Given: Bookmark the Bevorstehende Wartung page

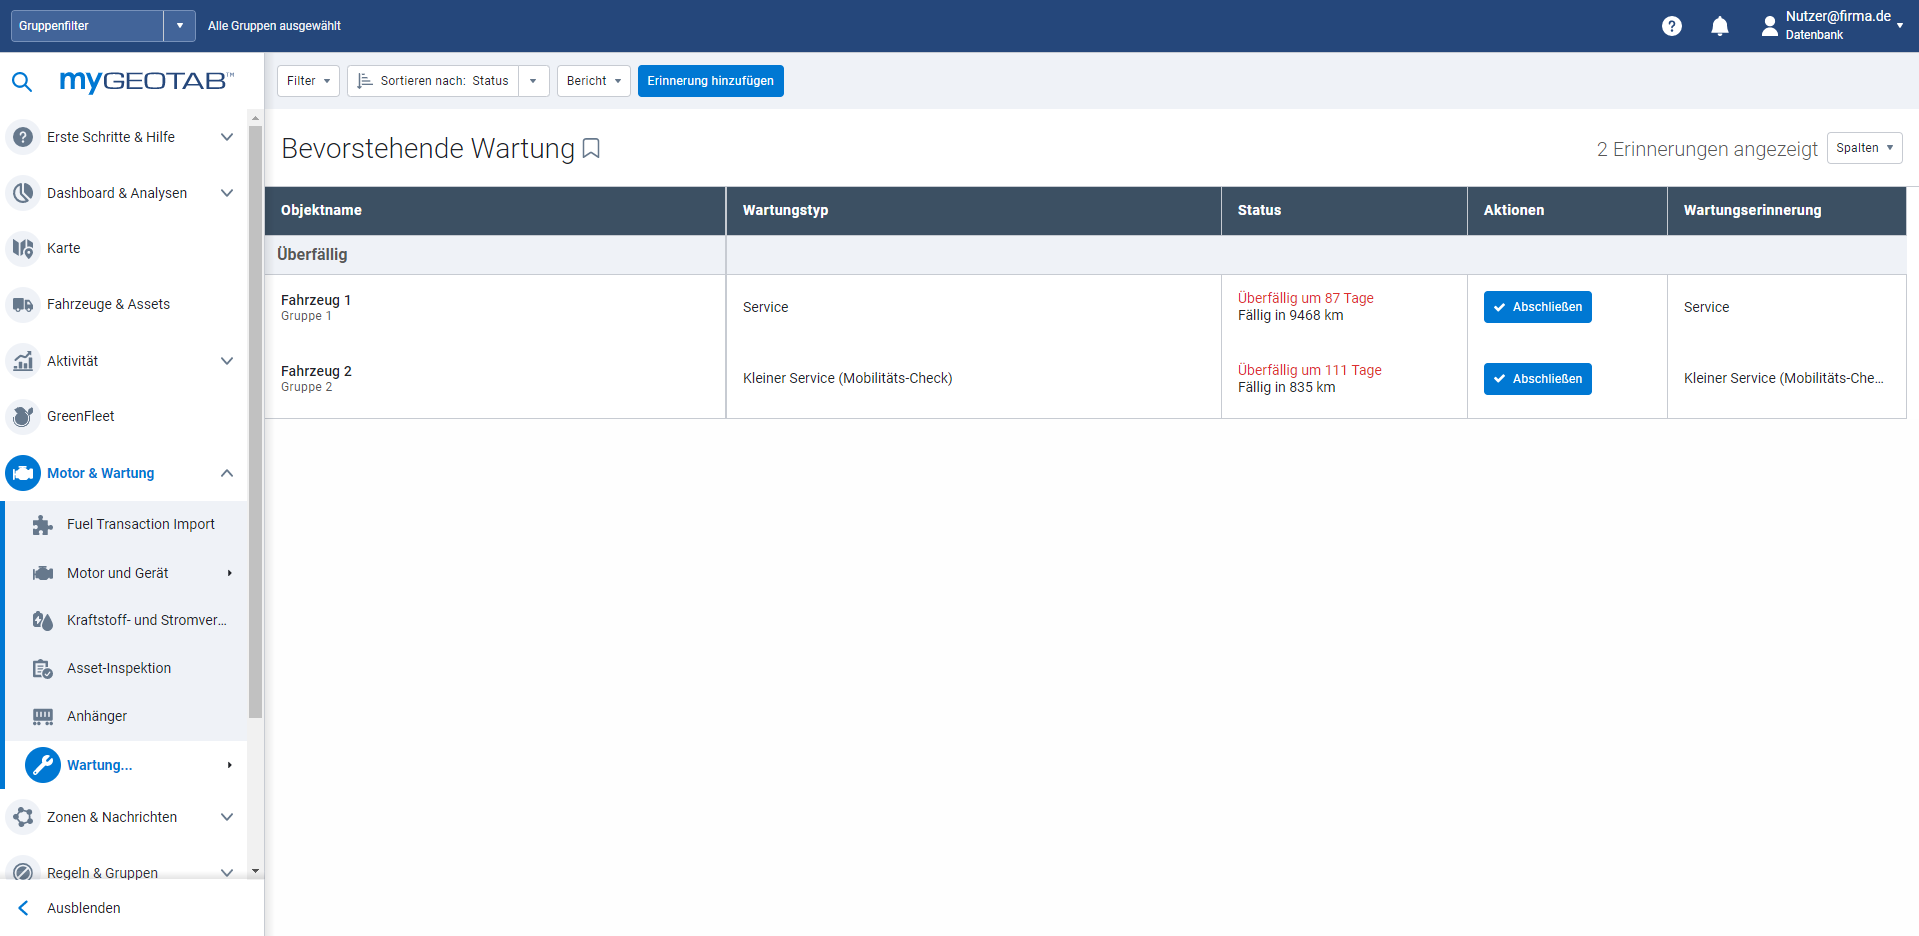Looking at the screenshot, I should [591, 149].
